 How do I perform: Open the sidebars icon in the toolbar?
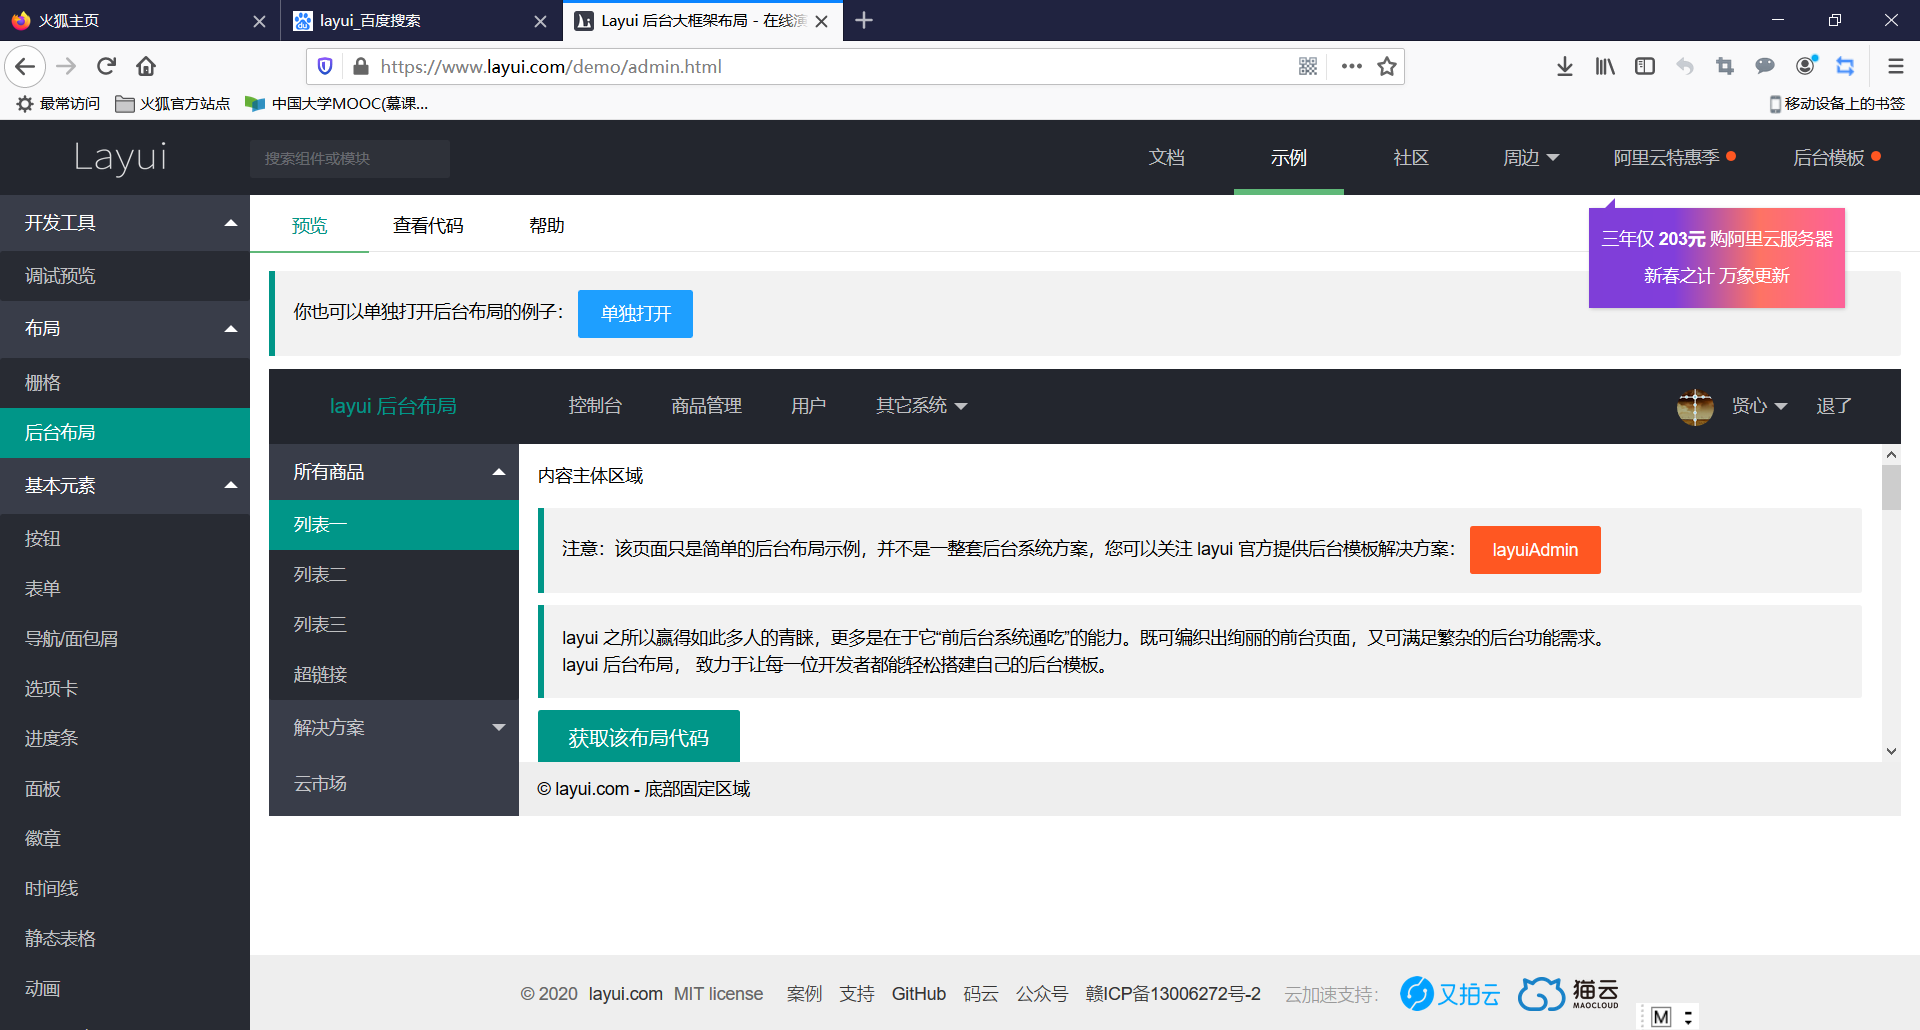click(x=1644, y=66)
